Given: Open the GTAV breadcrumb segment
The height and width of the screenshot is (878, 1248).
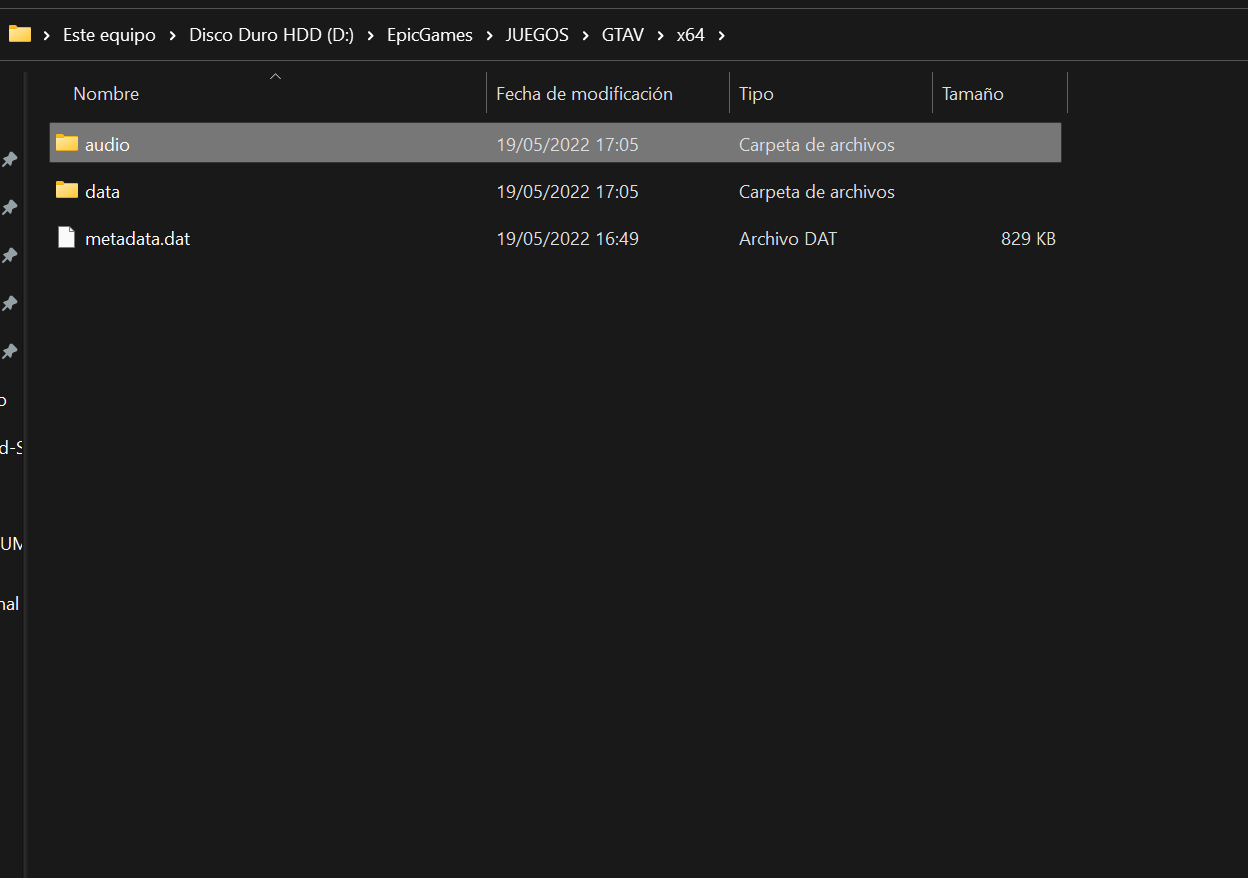Looking at the screenshot, I should pos(623,35).
